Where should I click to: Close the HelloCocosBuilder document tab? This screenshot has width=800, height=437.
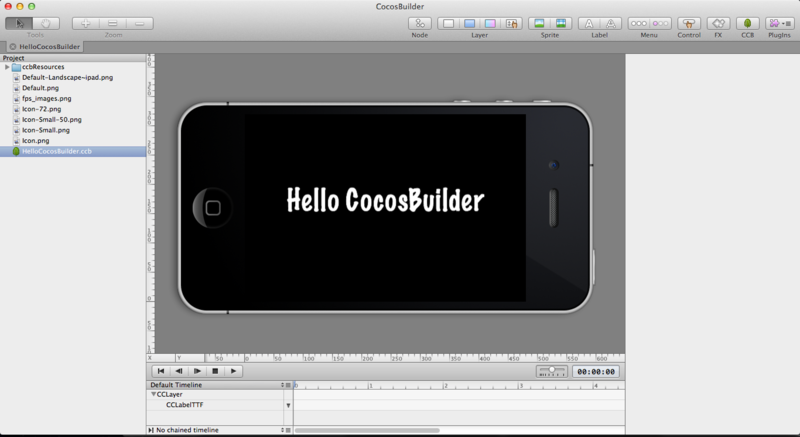(x=13, y=46)
